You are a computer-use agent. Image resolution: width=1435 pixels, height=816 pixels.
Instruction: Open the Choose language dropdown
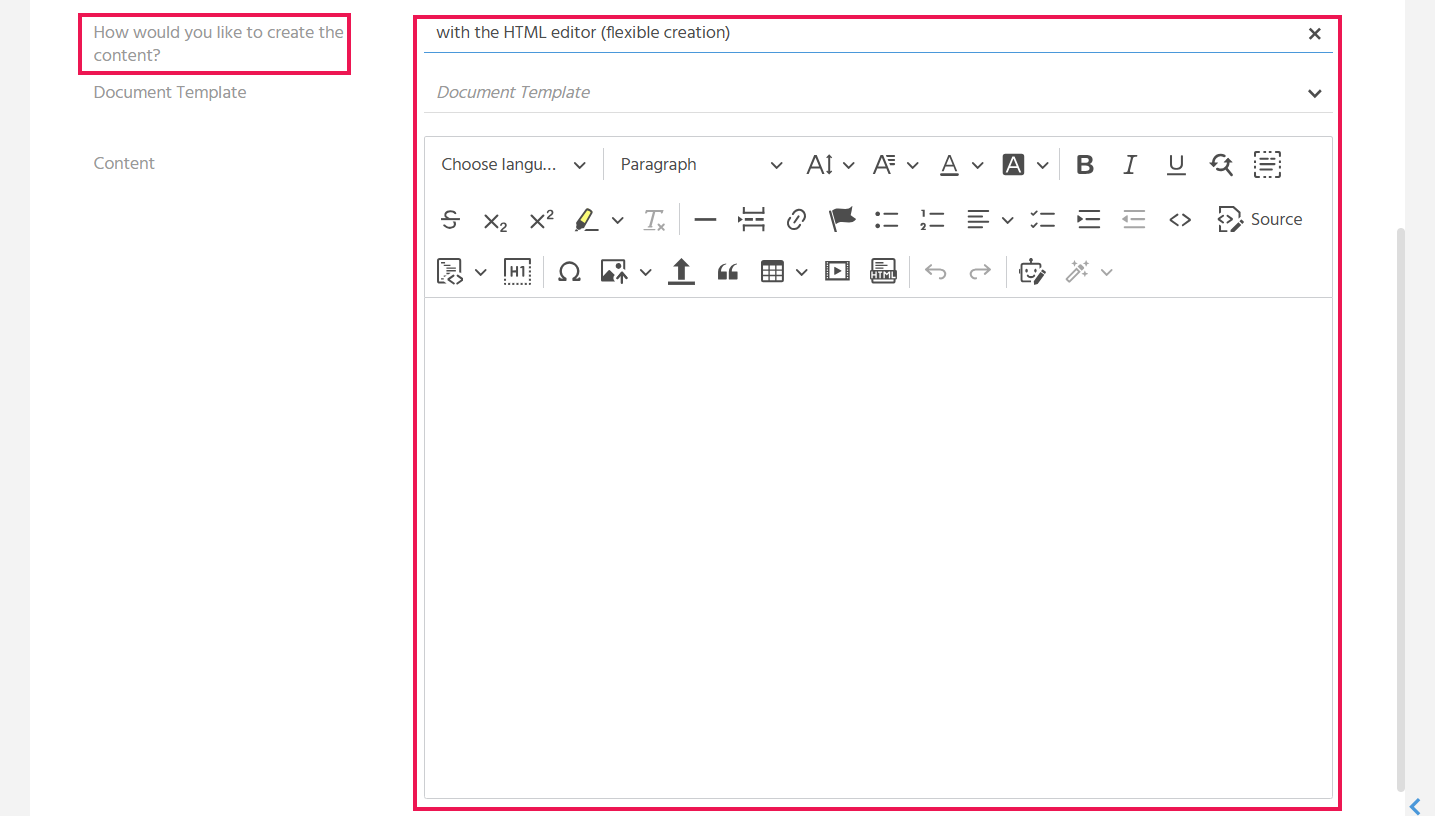(x=514, y=165)
